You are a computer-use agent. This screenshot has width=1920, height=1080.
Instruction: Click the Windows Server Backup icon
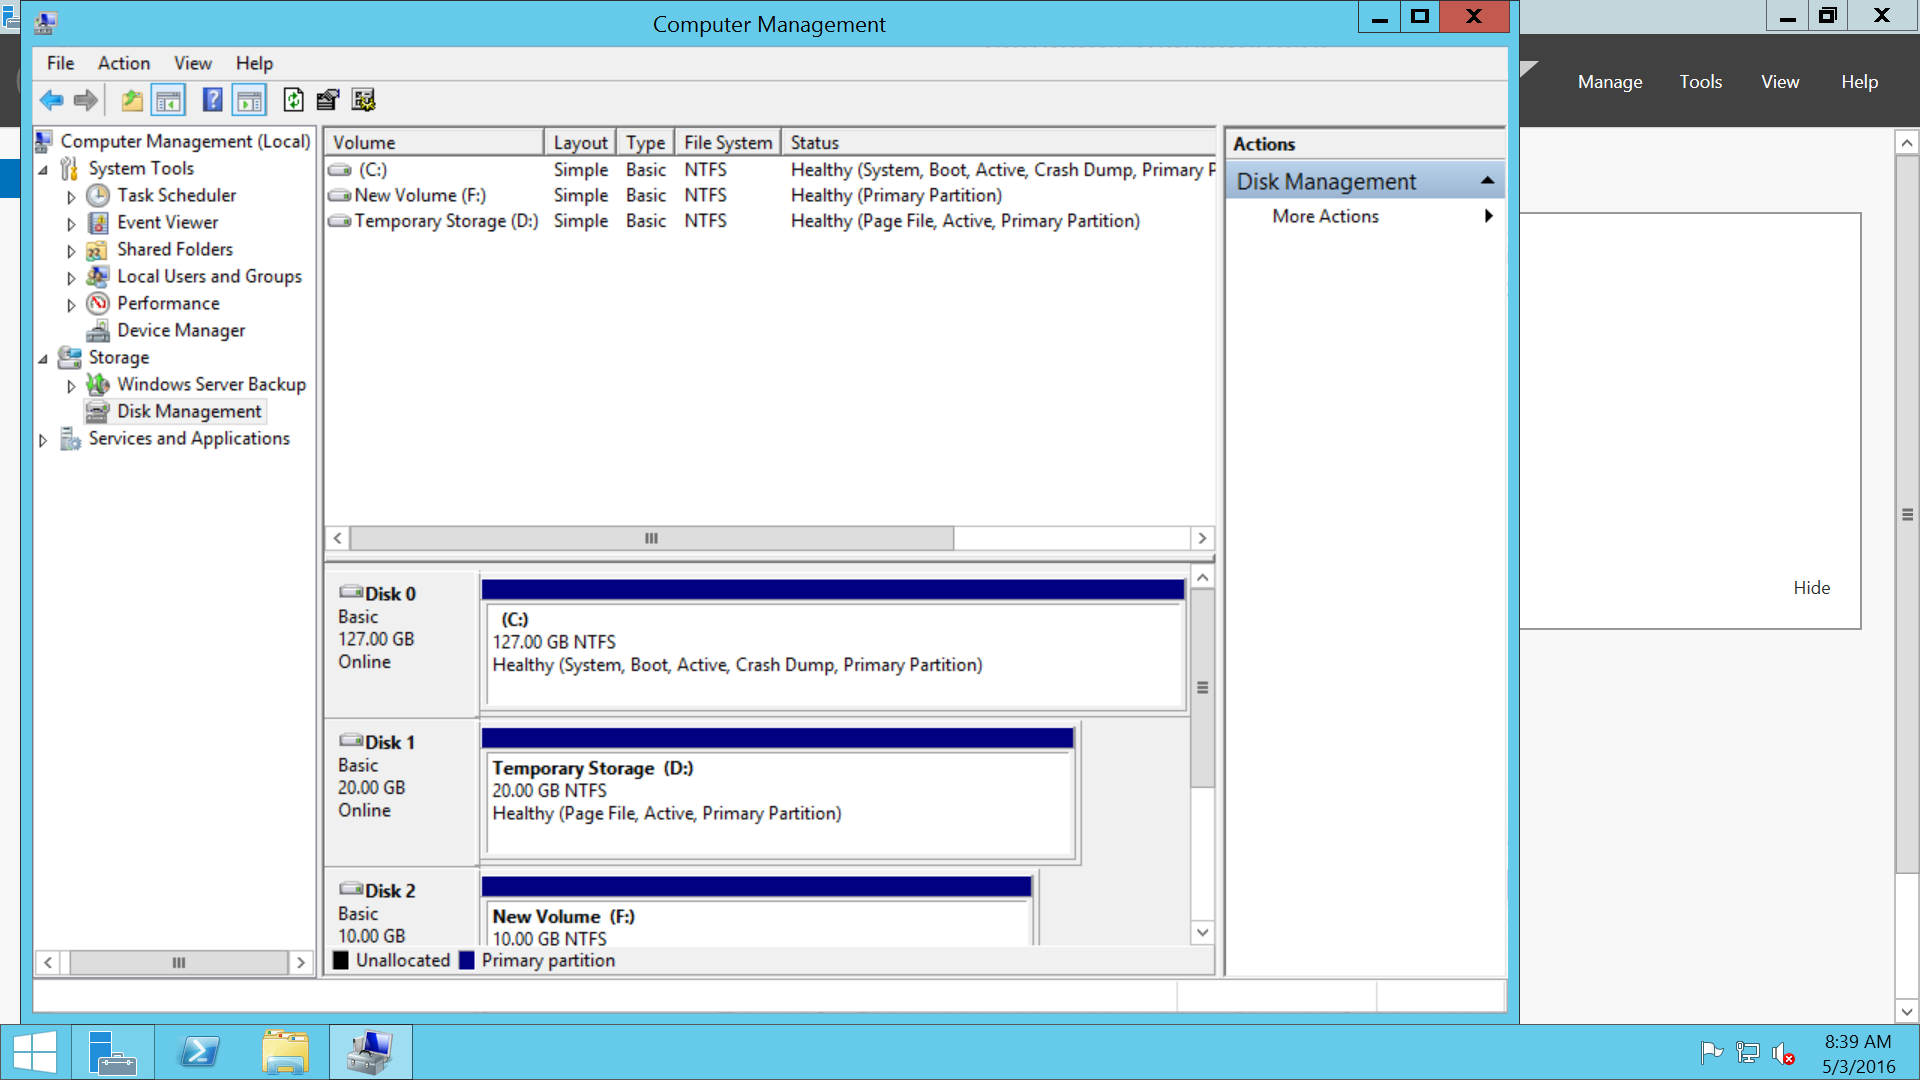pyautogui.click(x=98, y=384)
